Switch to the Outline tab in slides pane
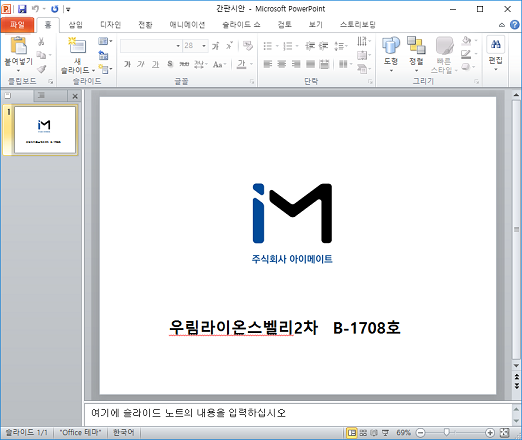This screenshot has height=440, width=522. [42, 96]
